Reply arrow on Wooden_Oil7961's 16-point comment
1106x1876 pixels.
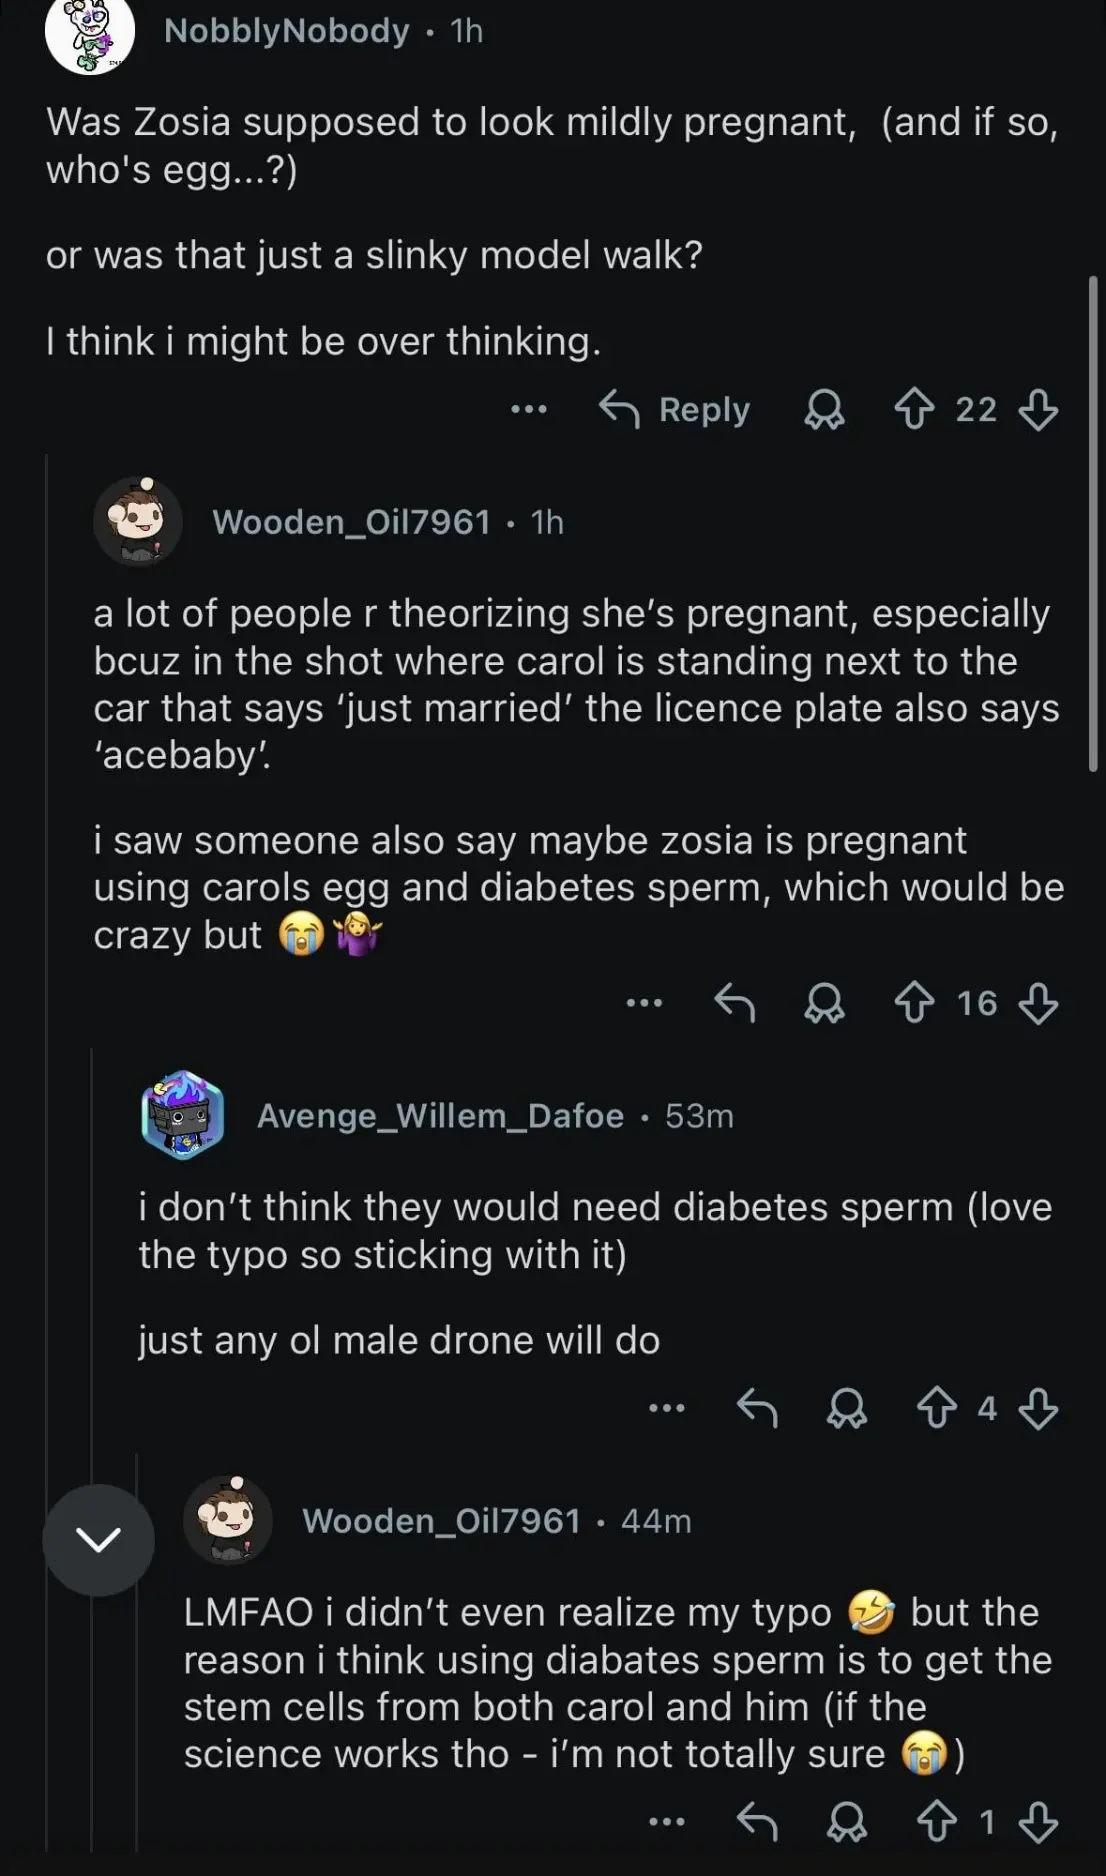click(x=735, y=1003)
